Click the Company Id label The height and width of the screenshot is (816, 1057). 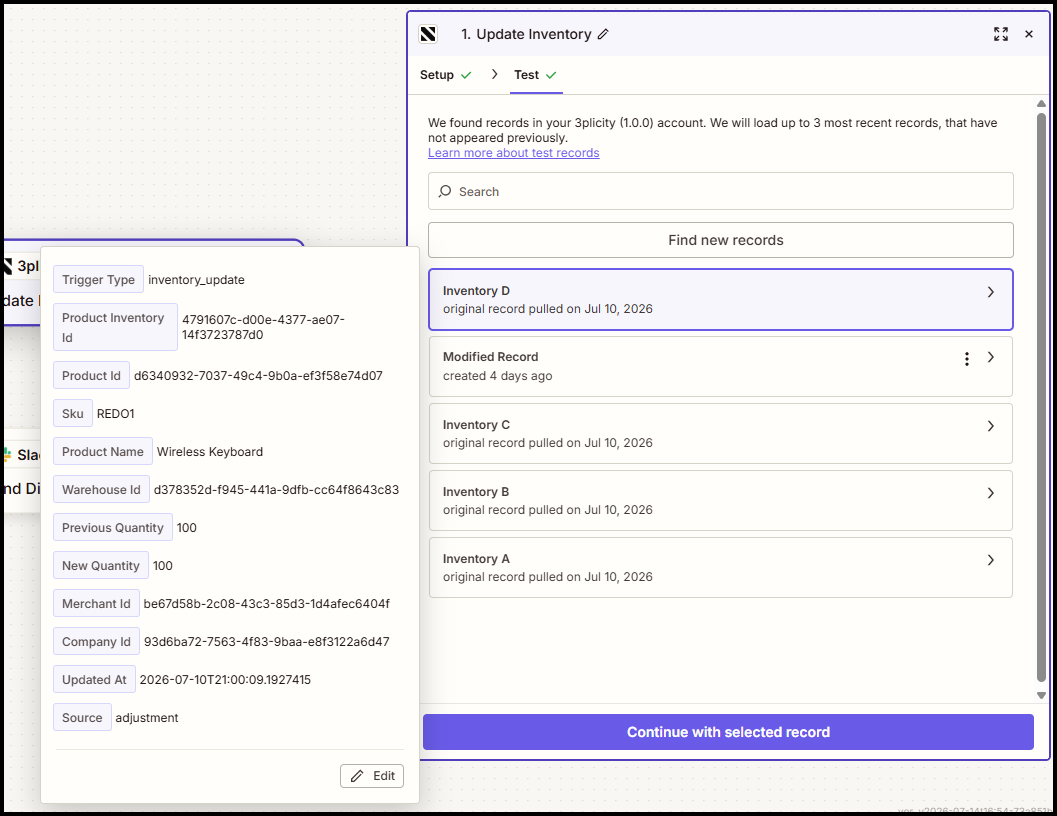[96, 641]
